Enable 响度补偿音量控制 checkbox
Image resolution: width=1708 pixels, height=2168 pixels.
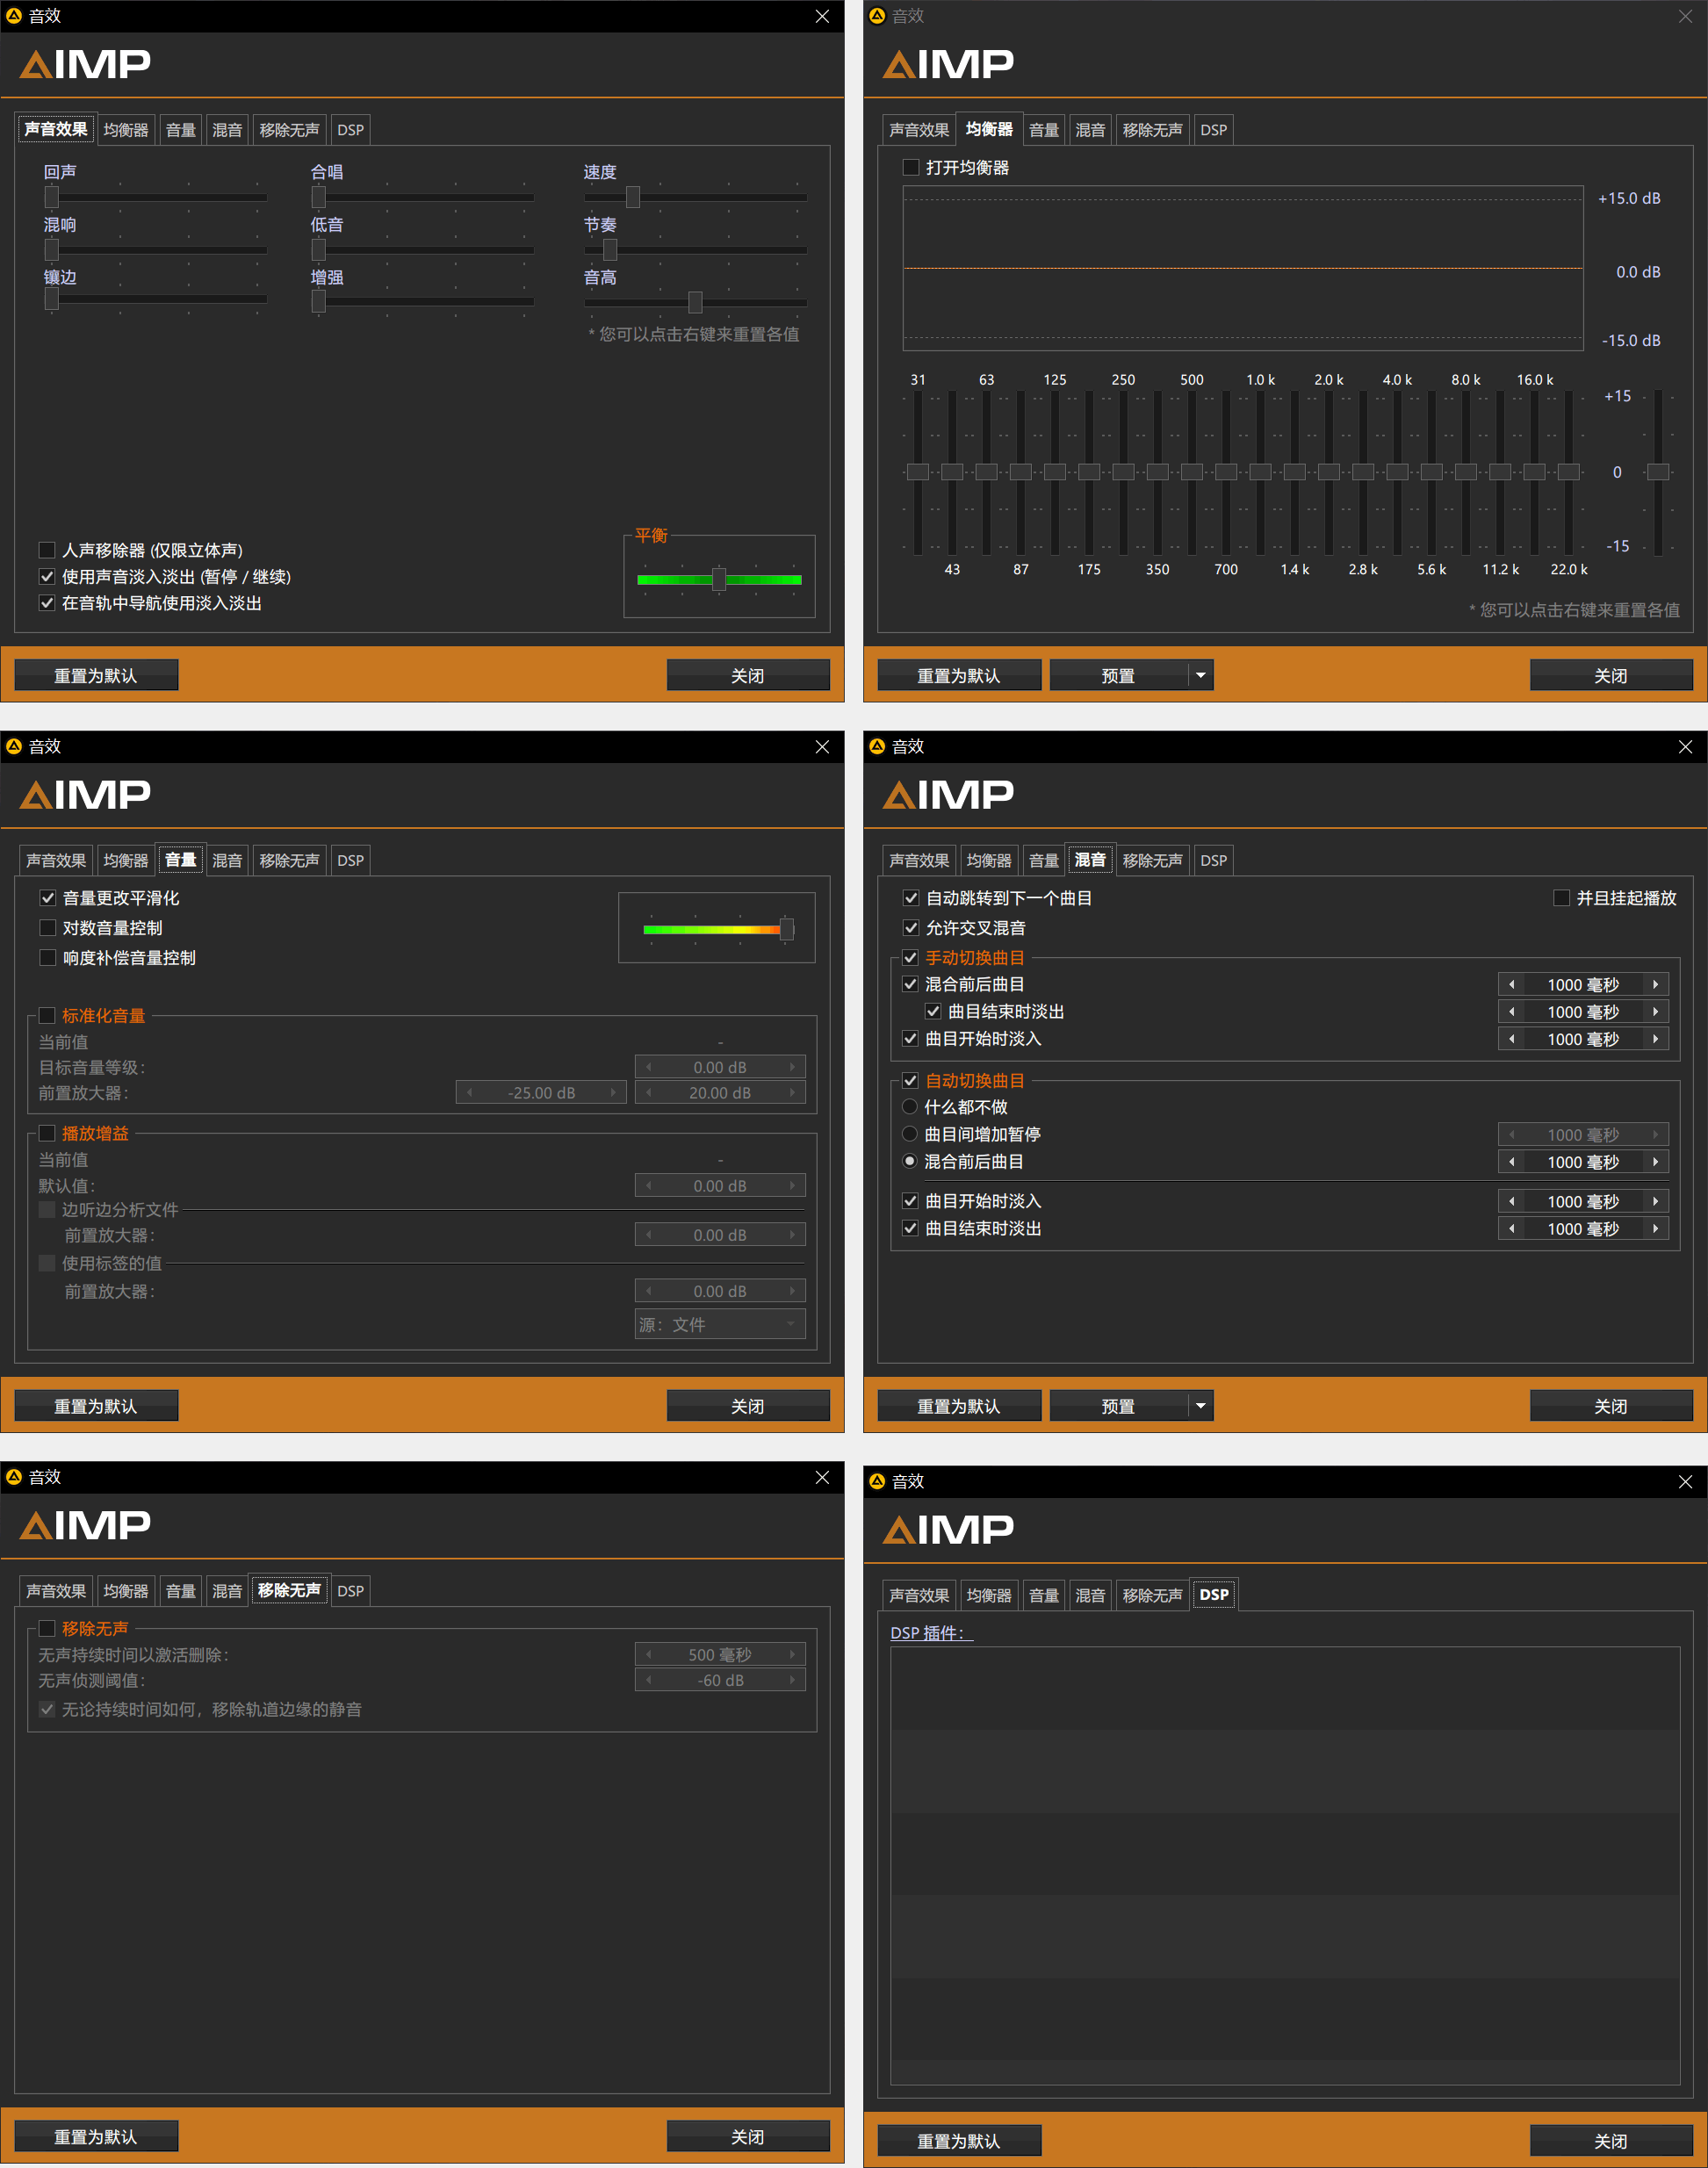pyautogui.click(x=47, y=957)
